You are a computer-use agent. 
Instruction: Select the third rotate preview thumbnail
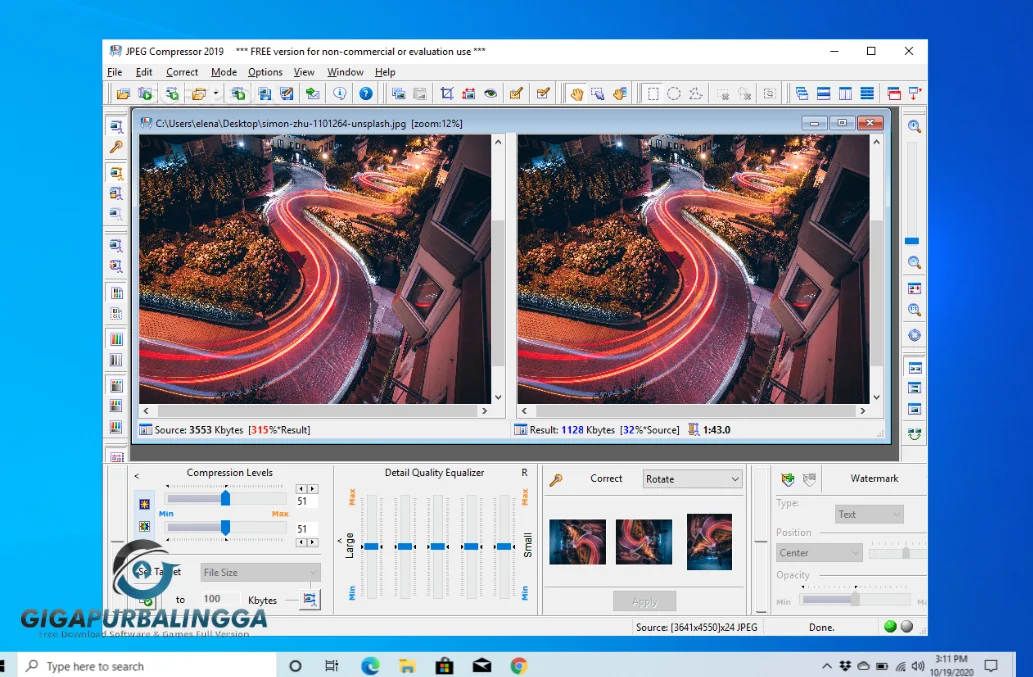click(709, 541)
